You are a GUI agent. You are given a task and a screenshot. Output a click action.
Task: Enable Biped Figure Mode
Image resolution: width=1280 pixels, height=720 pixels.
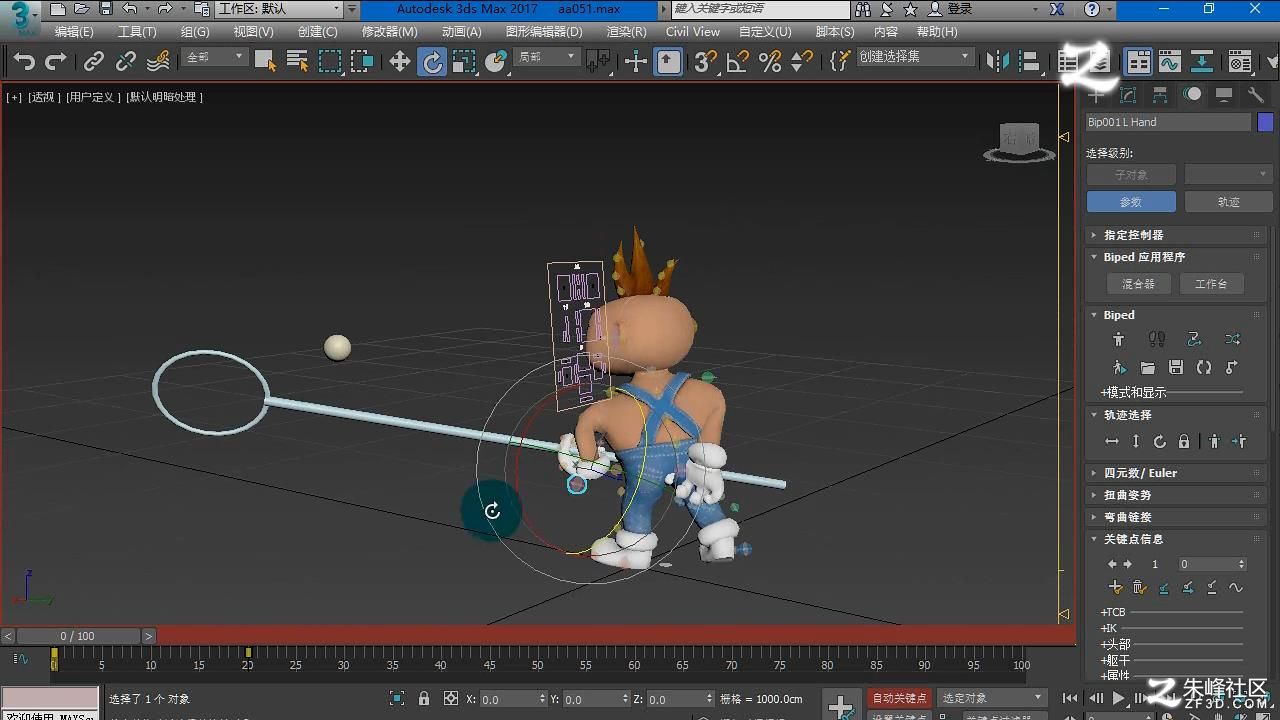pyautogui.click(x=1119, y=340)
